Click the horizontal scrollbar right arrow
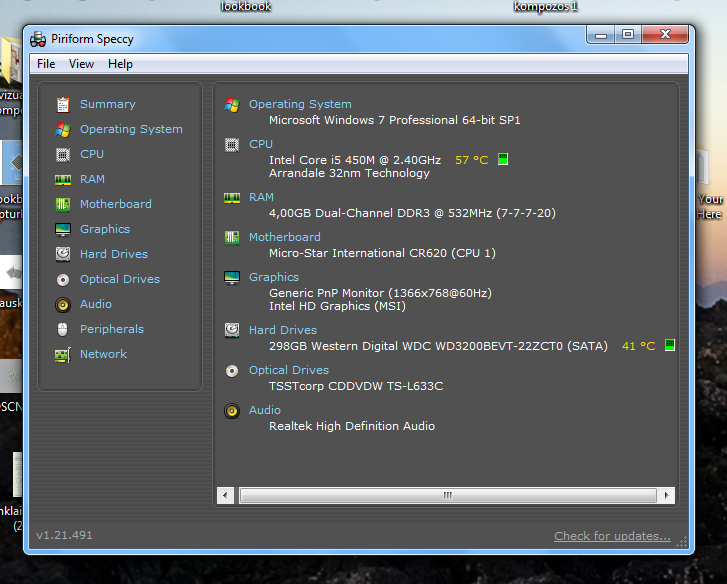 click(x=666, y=495)
